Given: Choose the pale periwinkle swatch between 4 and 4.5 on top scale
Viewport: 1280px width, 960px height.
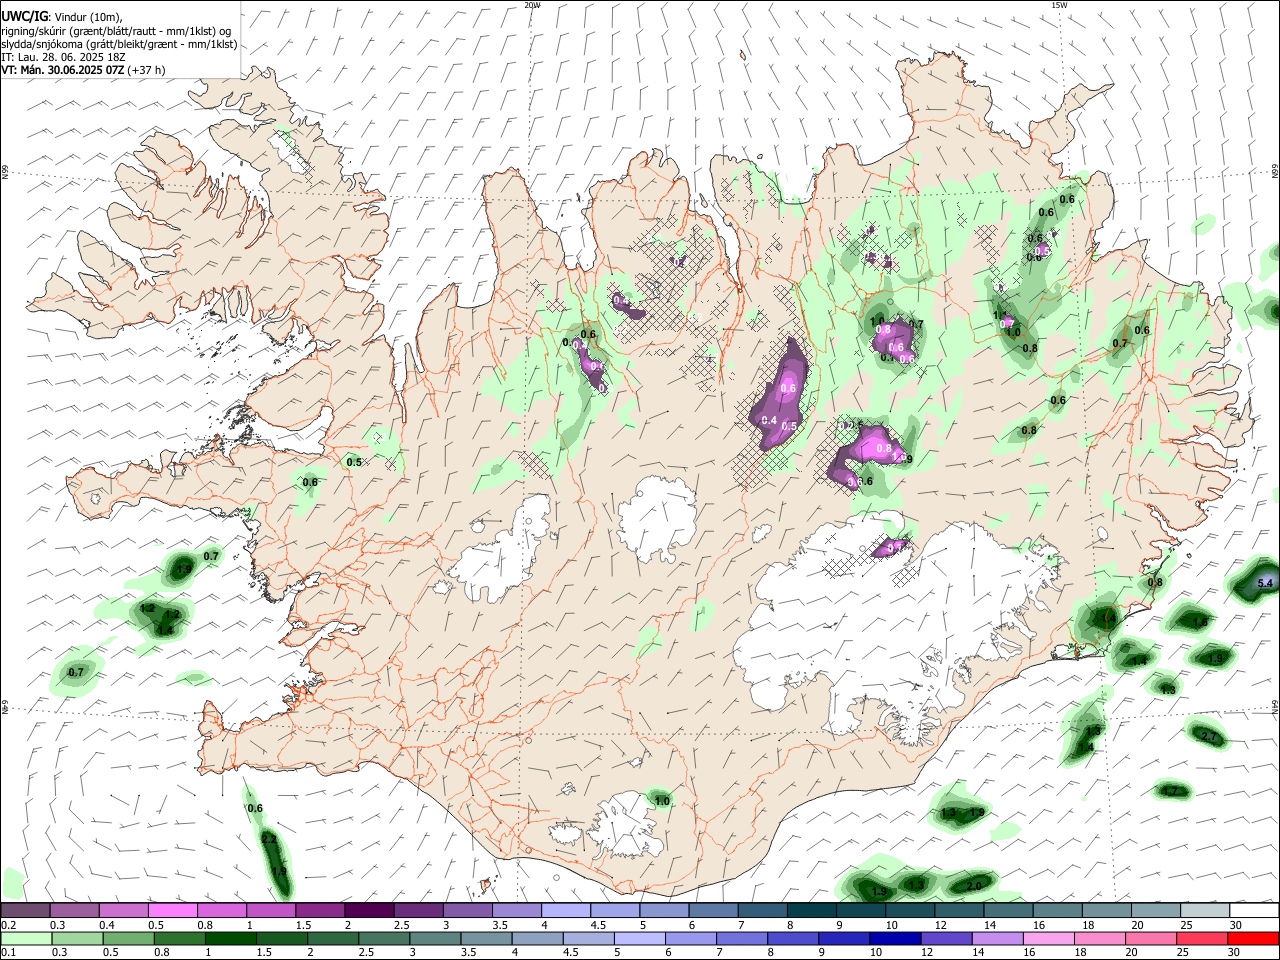Looking at the screenshot, I should (566, 910).
